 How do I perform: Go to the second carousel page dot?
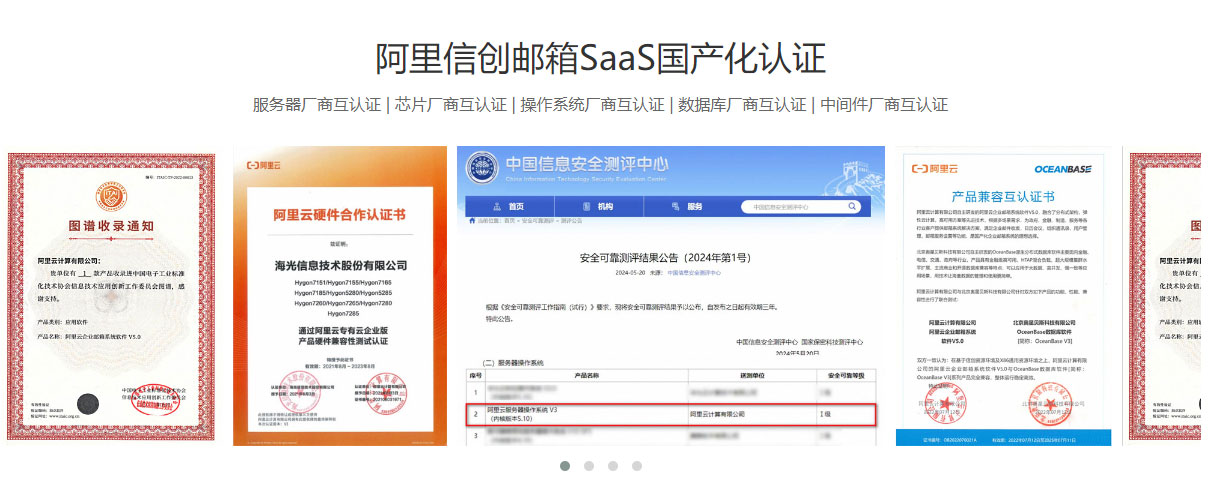pyautogui.click(x=589, y=466)
